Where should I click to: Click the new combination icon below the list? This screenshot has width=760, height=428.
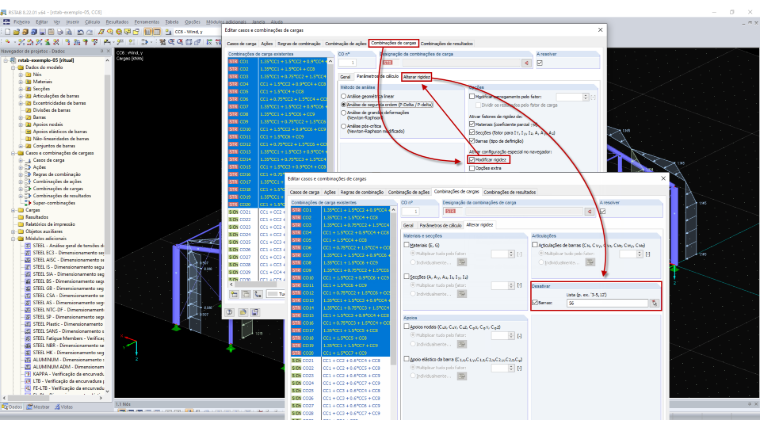234,294
